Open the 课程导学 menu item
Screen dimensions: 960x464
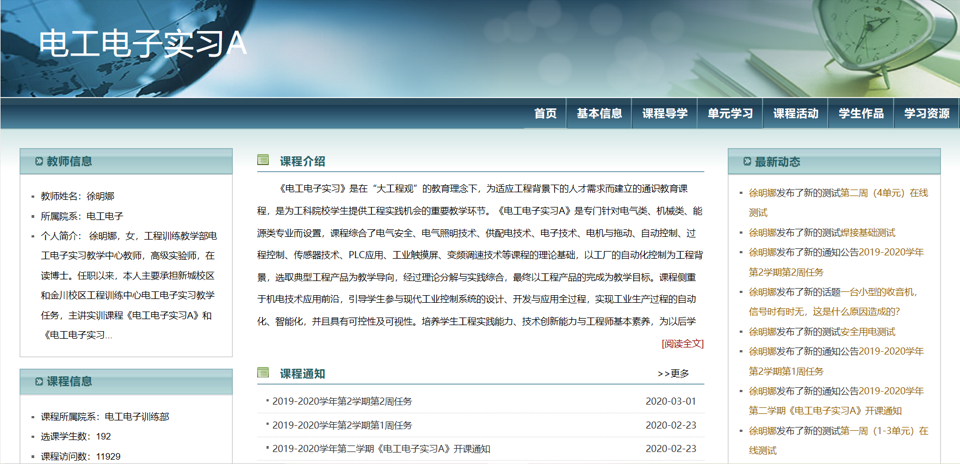[x=664, y=114]
